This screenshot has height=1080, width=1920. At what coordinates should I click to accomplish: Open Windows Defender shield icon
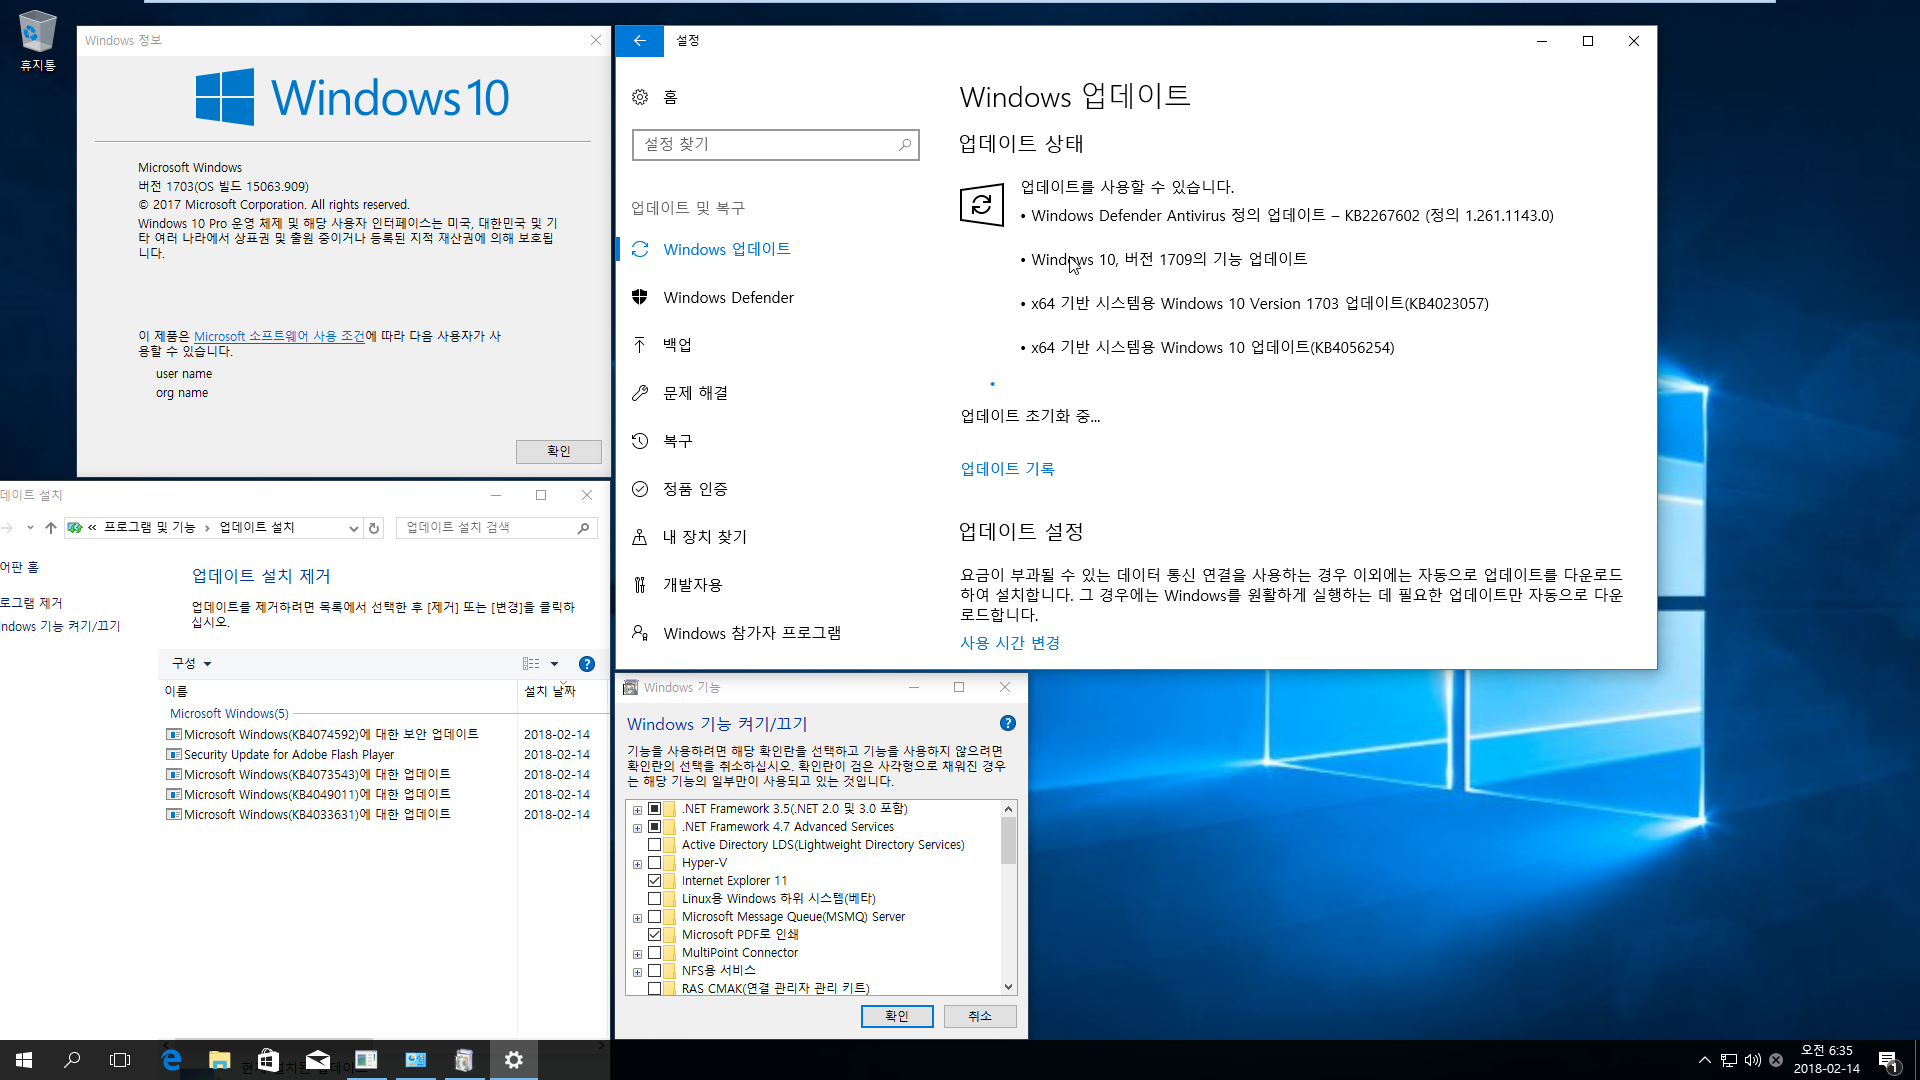click(x=640, y=297)
